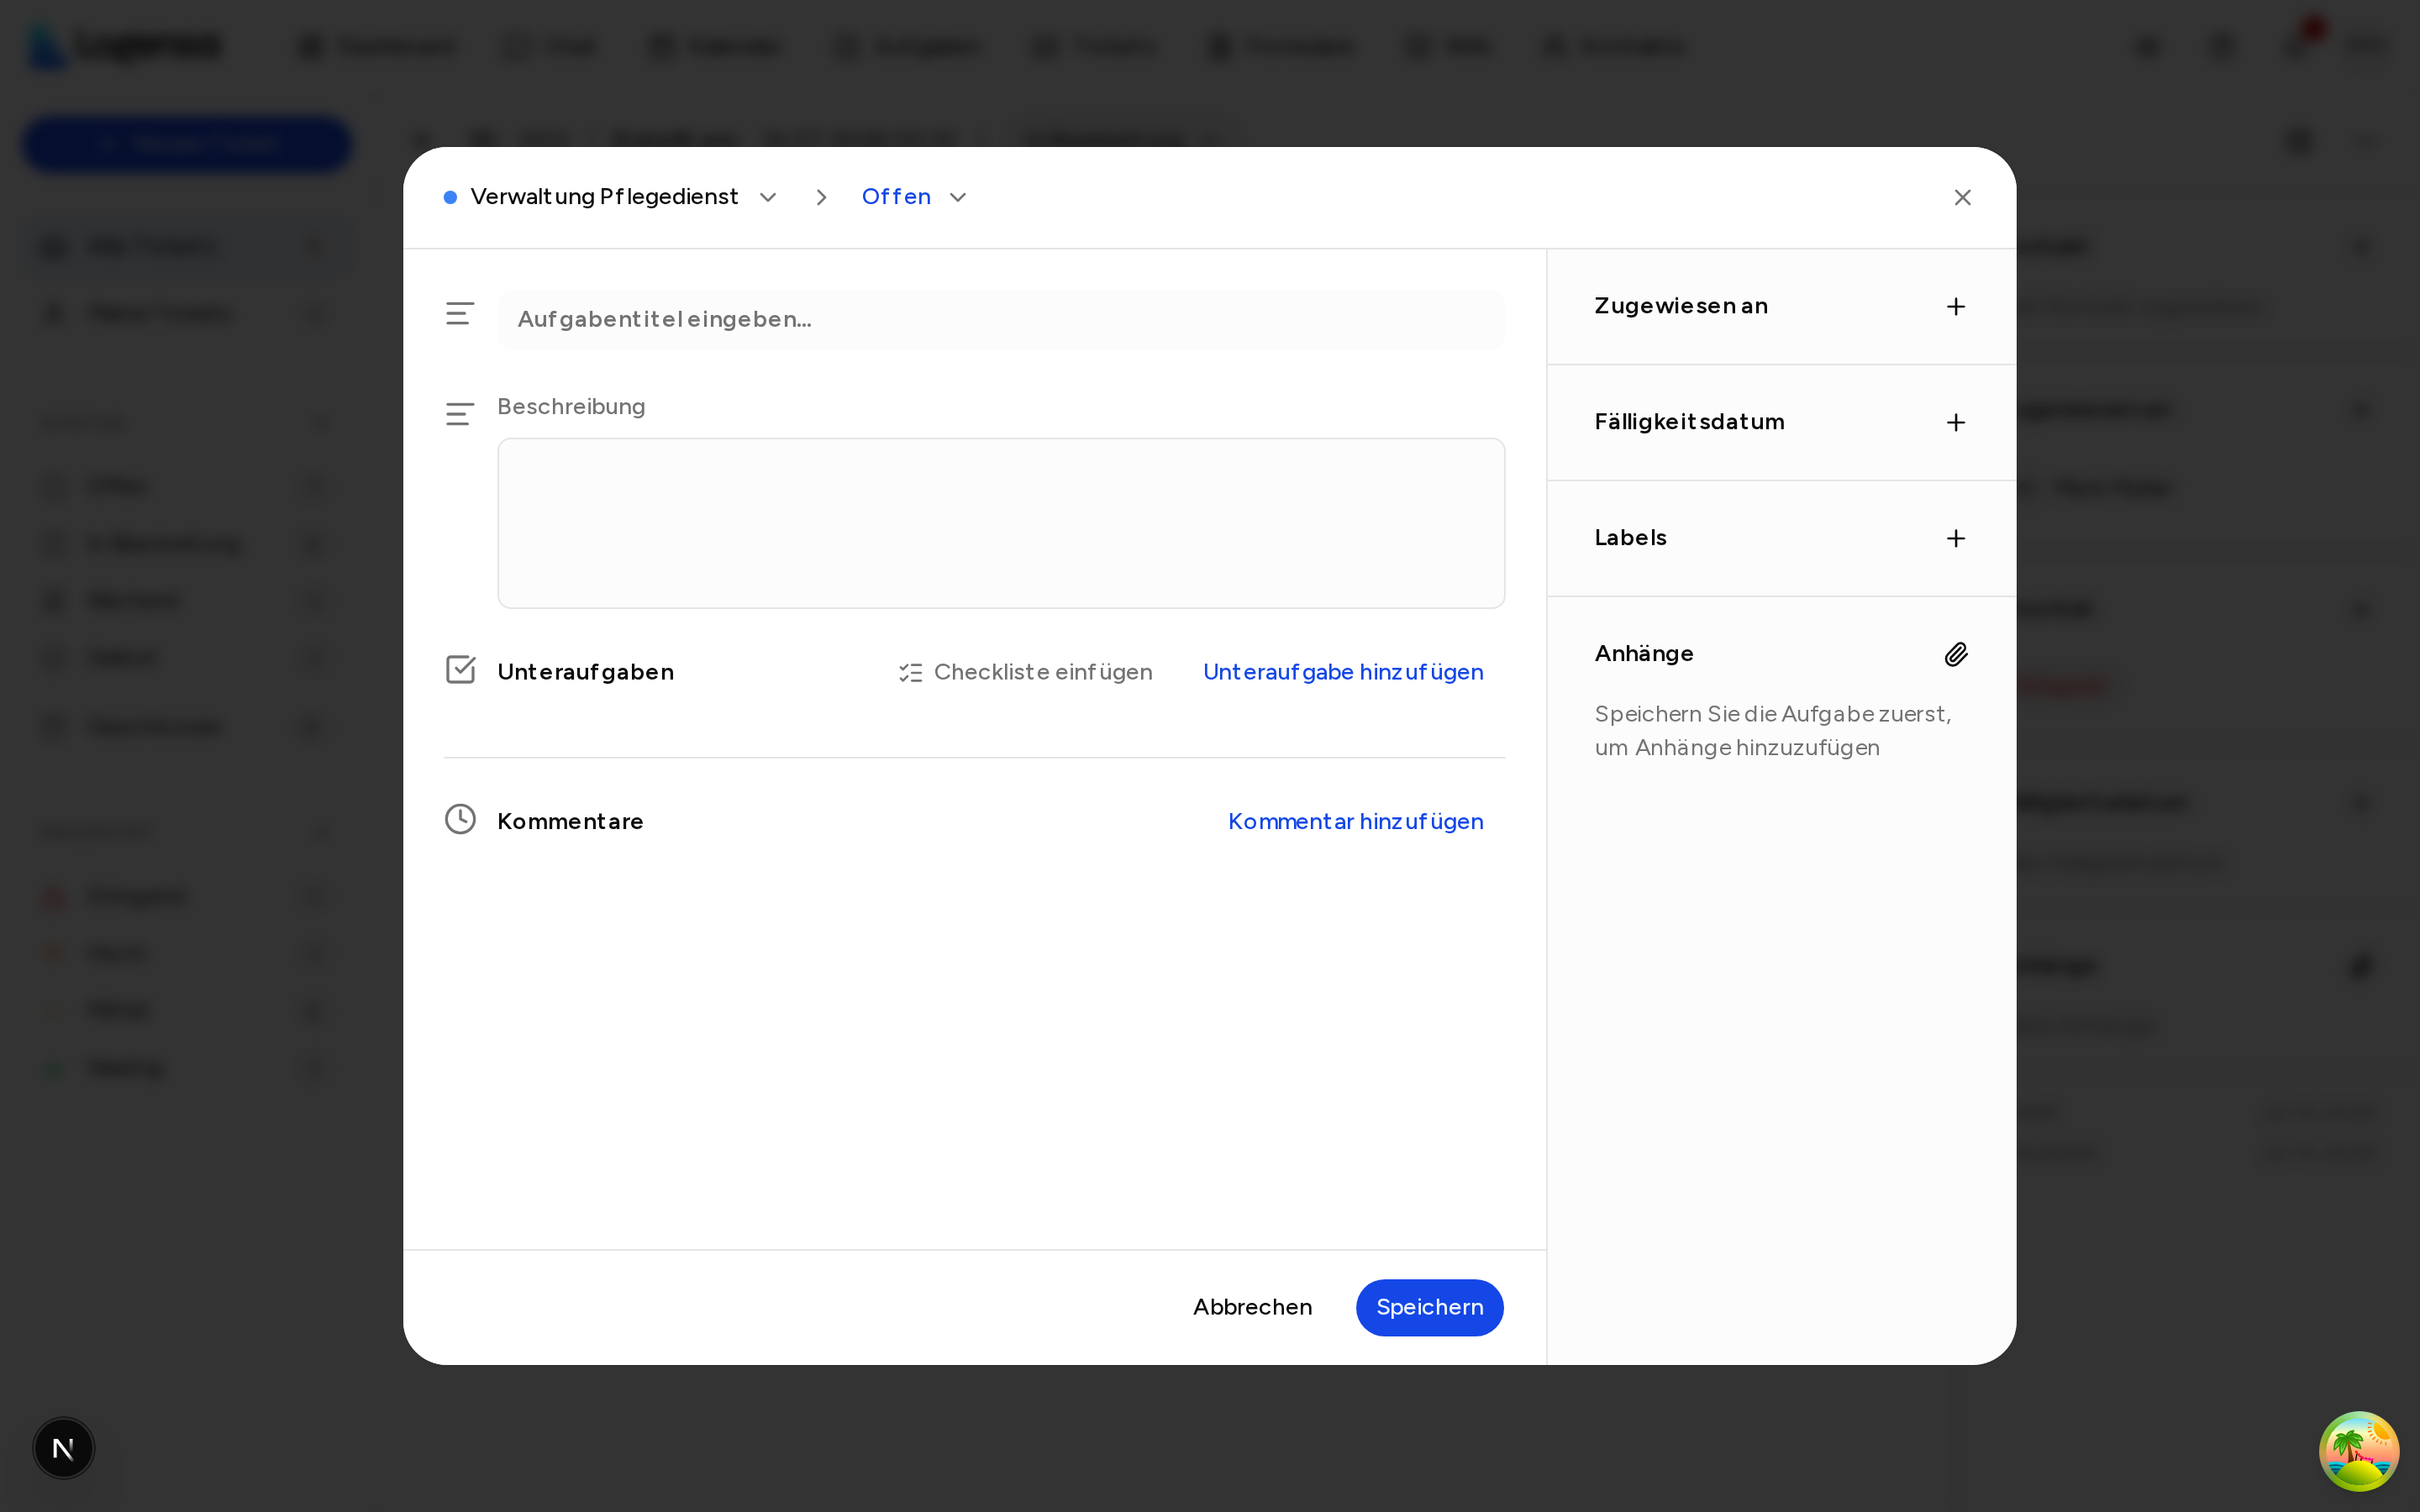
Task: Click Checkliste einfügen
Action: pyautogui.click(x=1025, y=672)
